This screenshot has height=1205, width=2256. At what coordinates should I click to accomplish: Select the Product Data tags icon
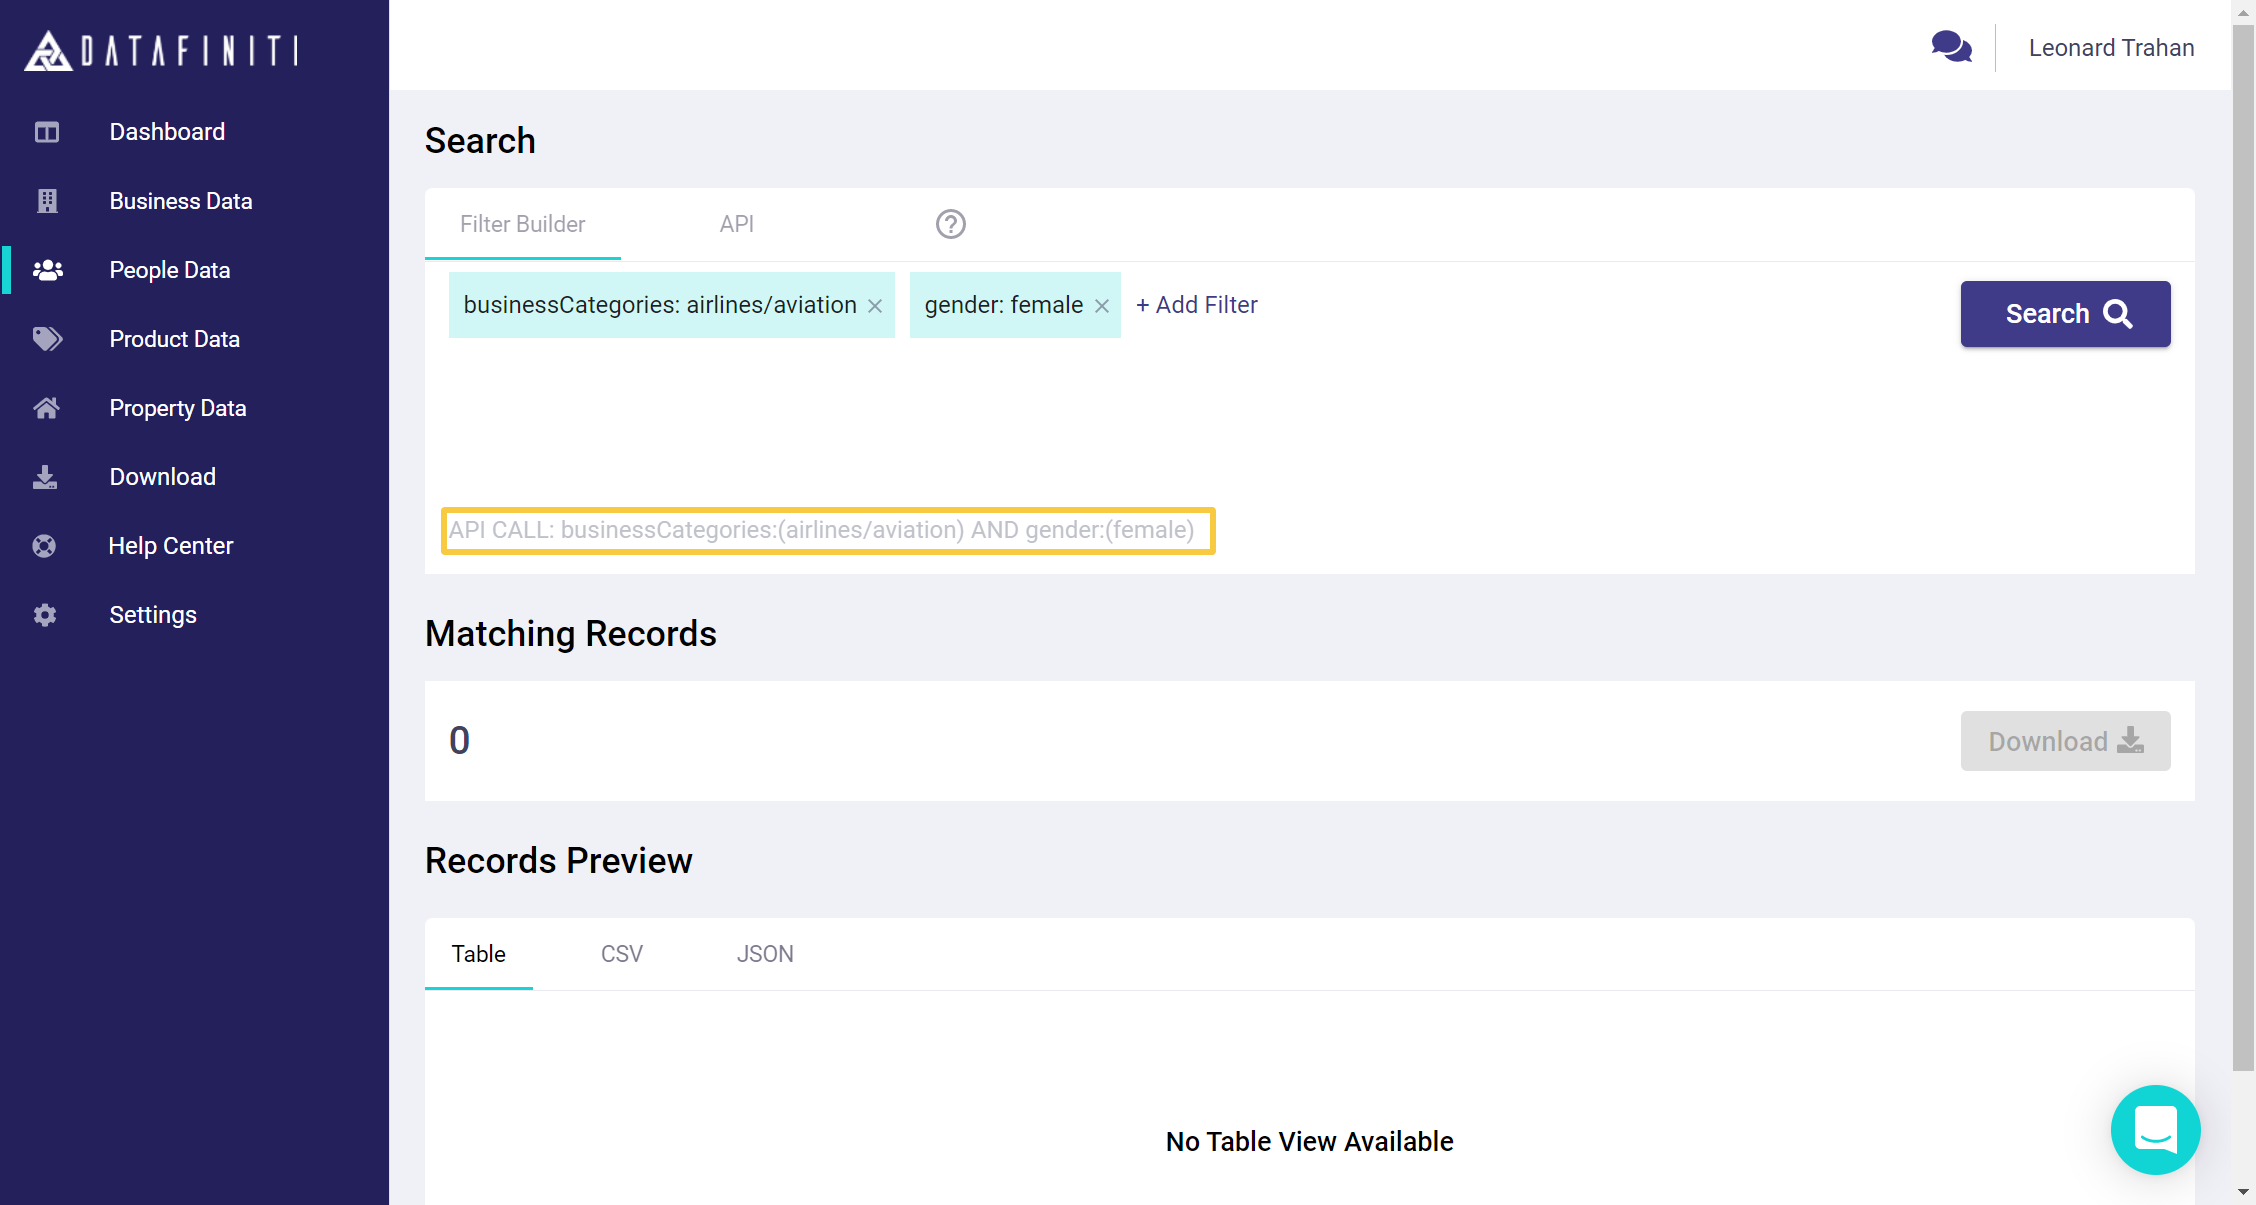coord(47,339)
